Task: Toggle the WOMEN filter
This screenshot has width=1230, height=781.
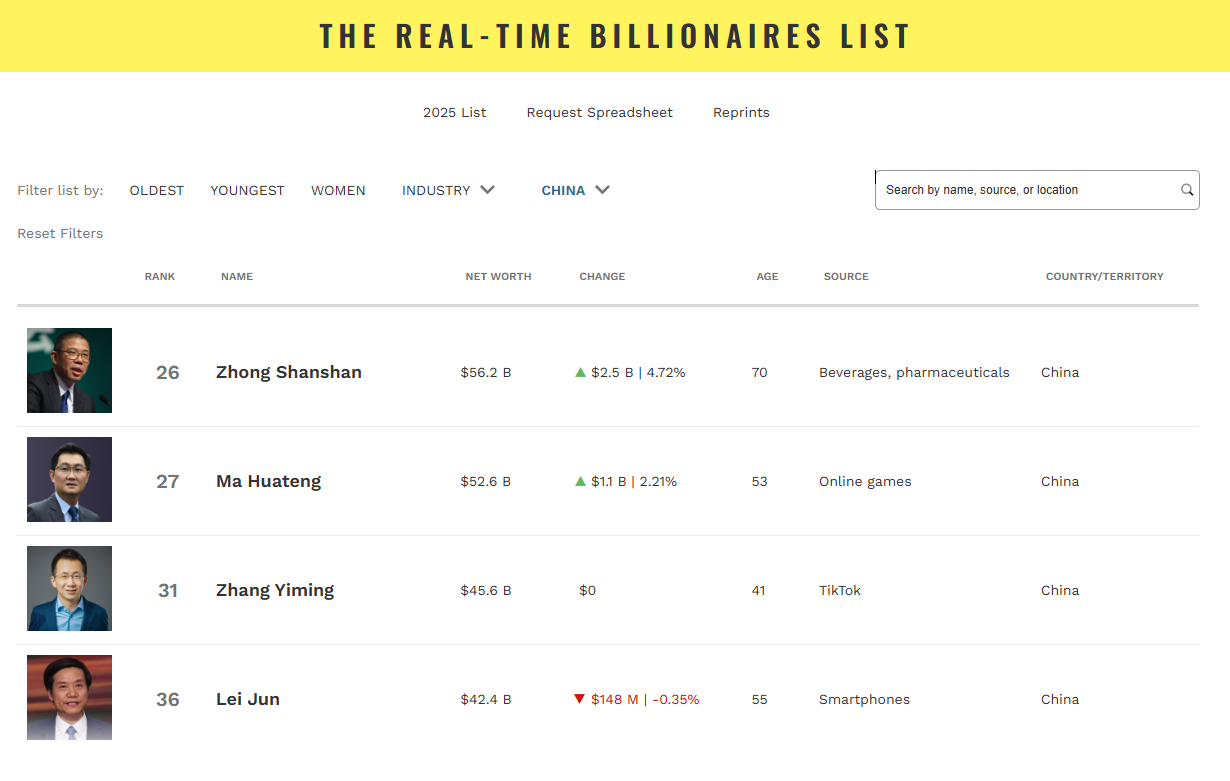Action: point(338,190)
